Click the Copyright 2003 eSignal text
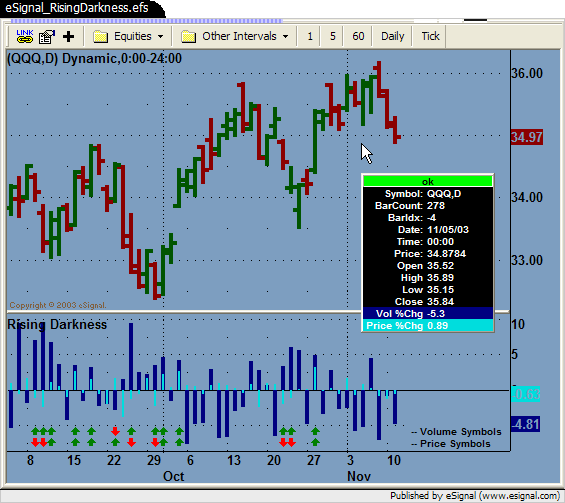565x503 pixels. click(x=58, y=305)
